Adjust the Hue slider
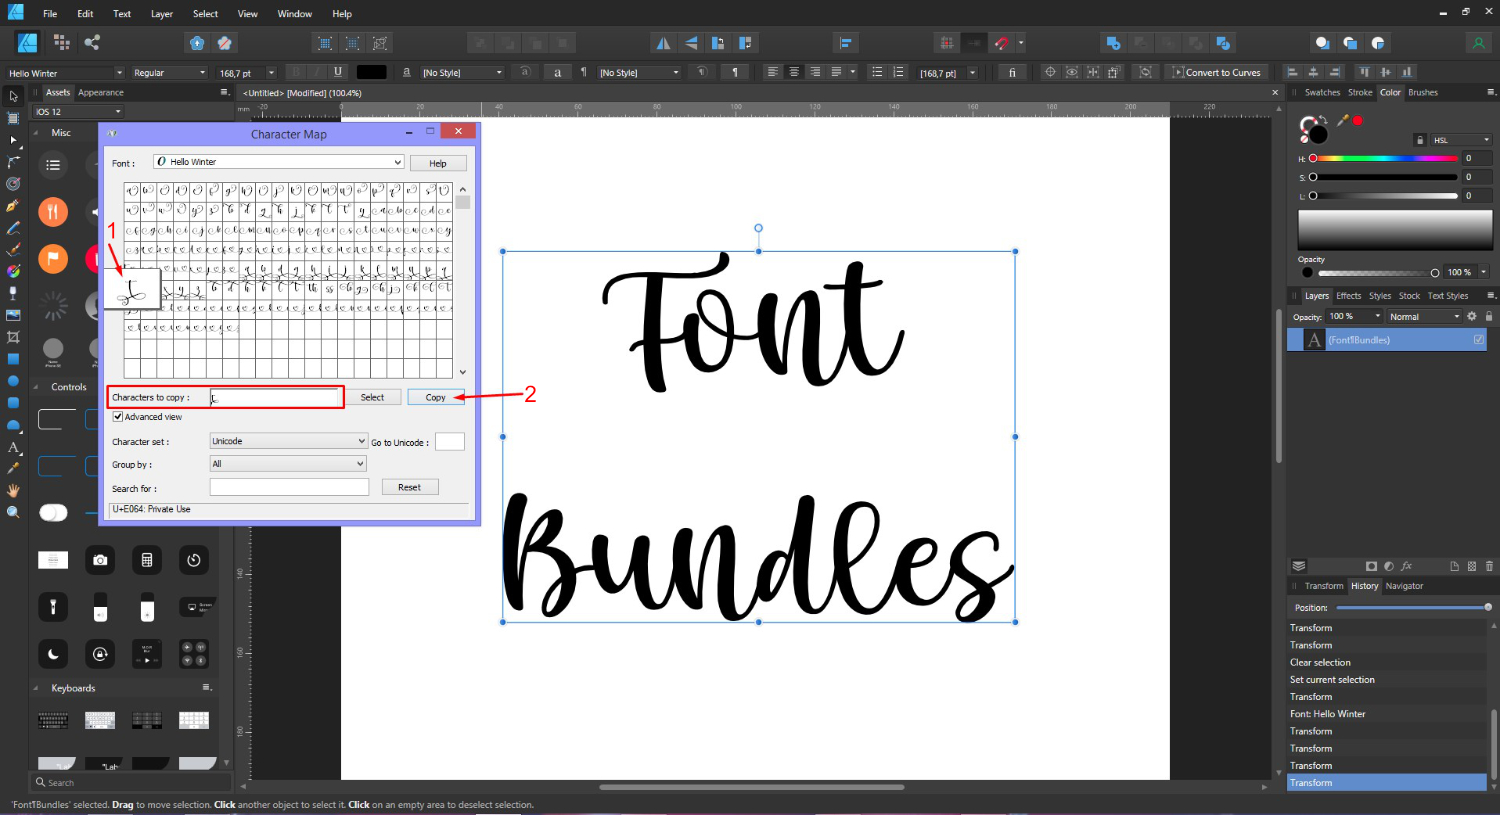 pyautogui.click(x=1384, y=158)
